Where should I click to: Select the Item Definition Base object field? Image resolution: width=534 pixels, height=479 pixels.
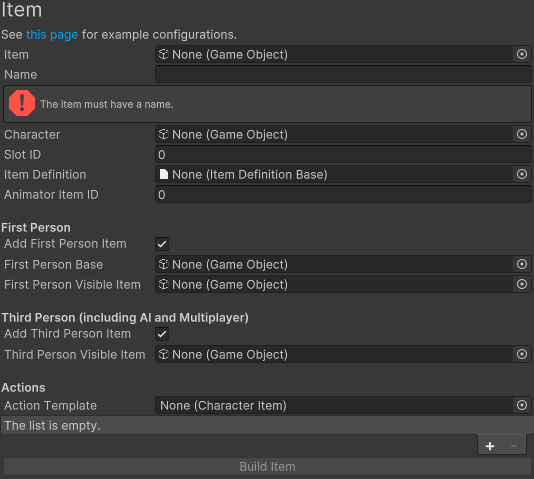(334, 174)
